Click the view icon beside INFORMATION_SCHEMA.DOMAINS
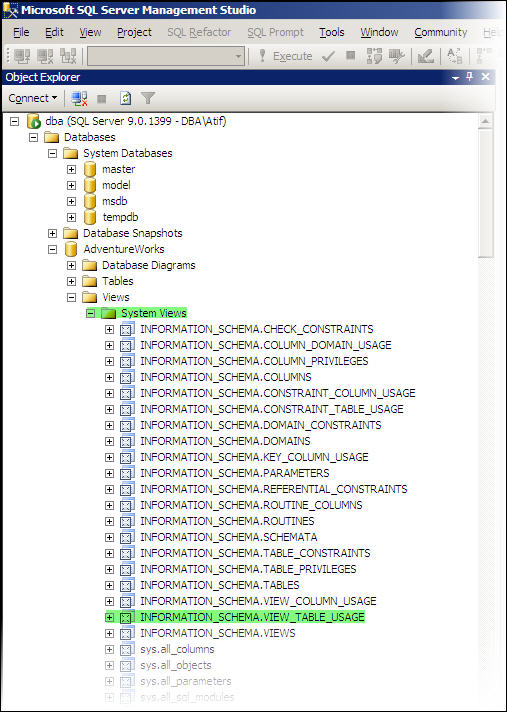Viewport: 507px width, 712px height. click(x=128, y=441)
